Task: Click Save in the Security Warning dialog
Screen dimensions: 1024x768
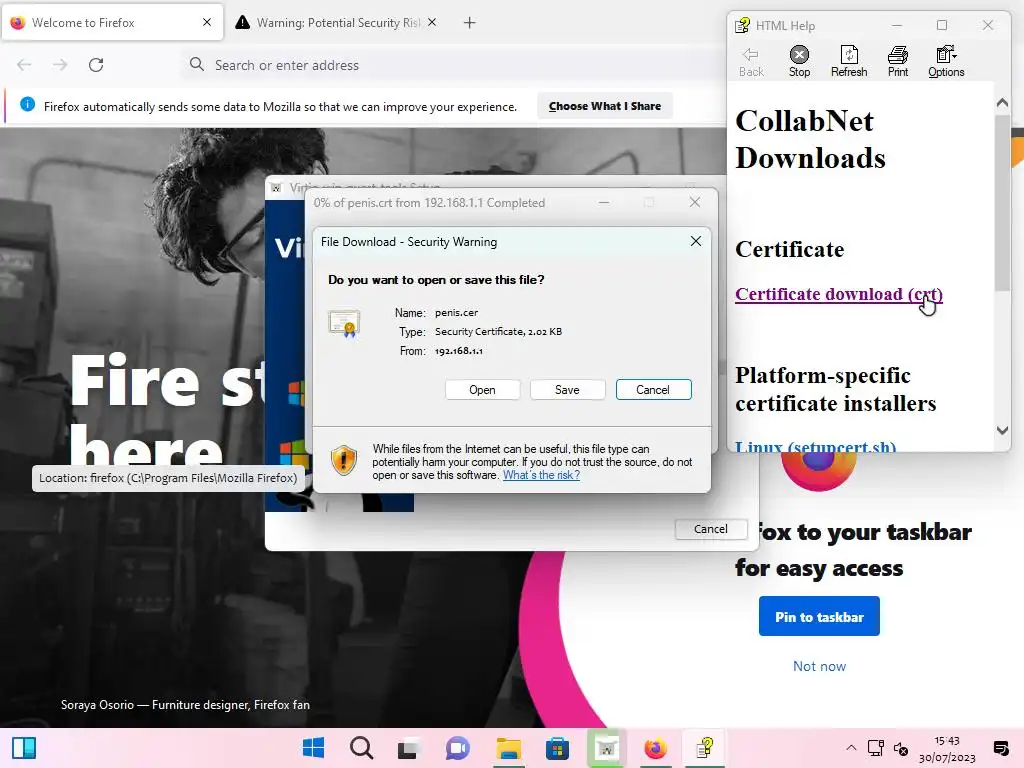Action: 567,390
